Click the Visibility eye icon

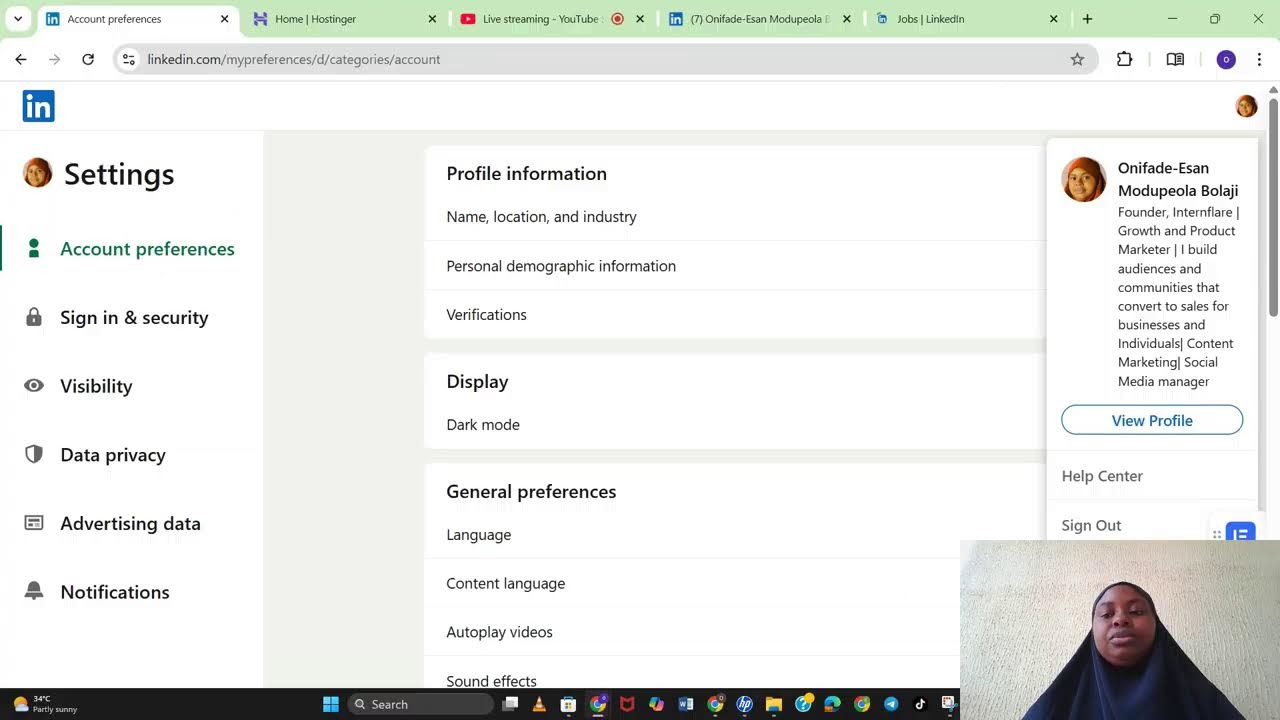pyautogui.click(x=34, y=386)
